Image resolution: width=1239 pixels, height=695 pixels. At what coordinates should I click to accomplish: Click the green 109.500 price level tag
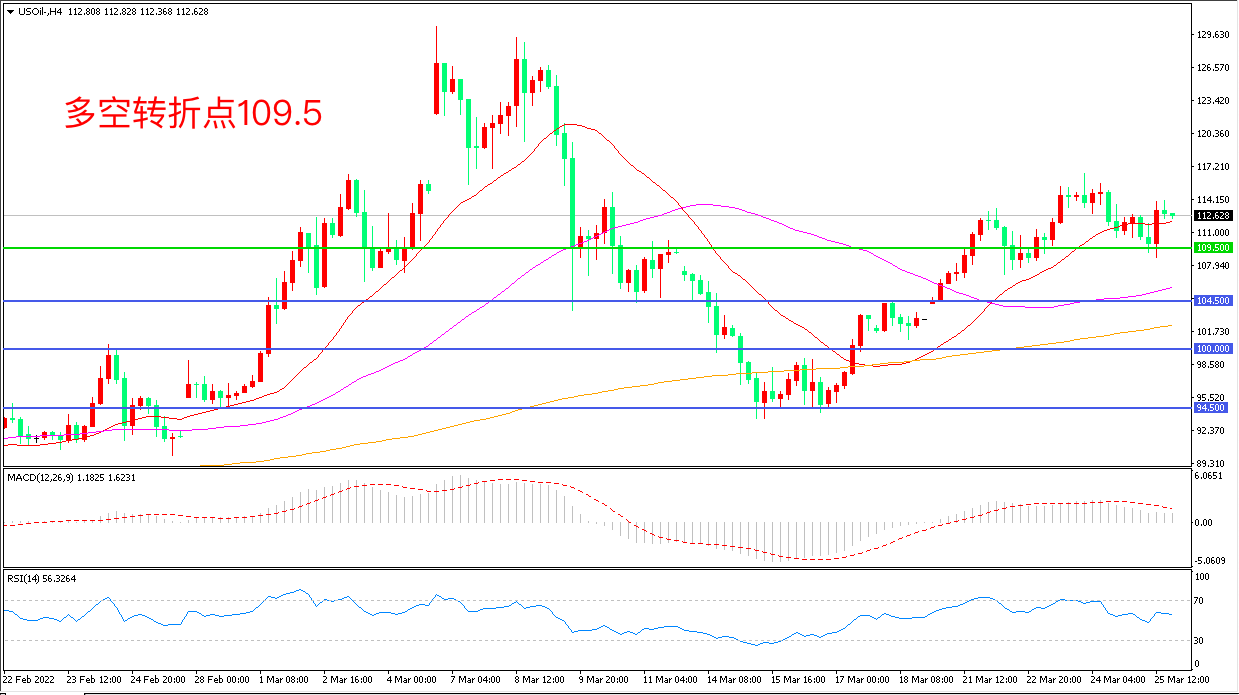click(1212, 247)
